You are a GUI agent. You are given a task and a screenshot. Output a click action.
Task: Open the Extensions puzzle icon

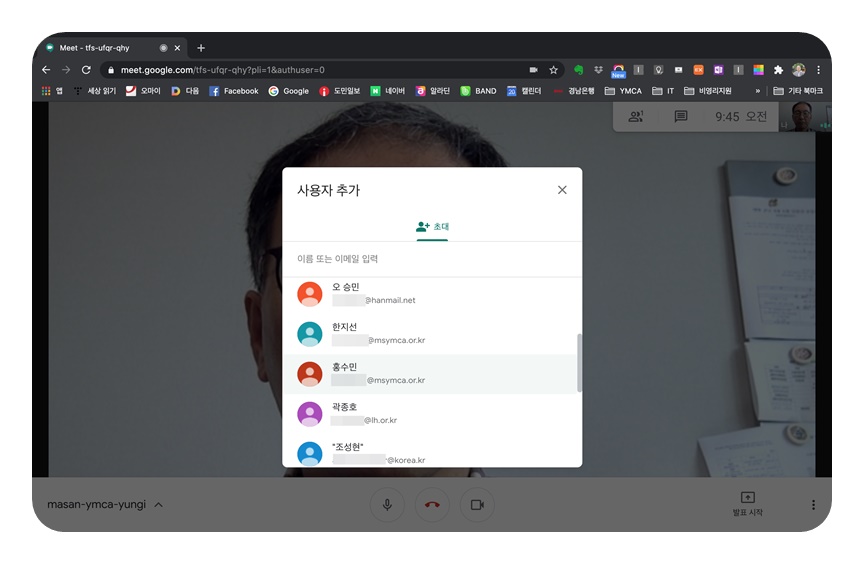pyautogui.click(x=778, y=70)
